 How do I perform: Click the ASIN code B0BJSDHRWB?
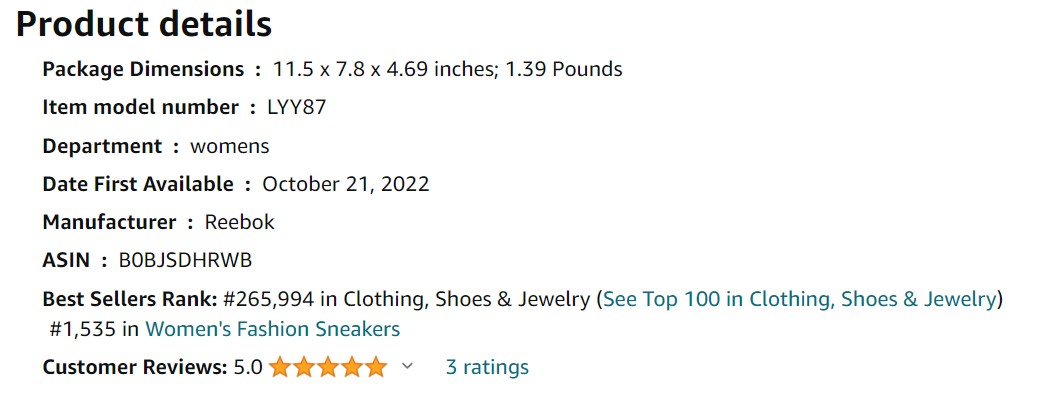tap(185, 260)
